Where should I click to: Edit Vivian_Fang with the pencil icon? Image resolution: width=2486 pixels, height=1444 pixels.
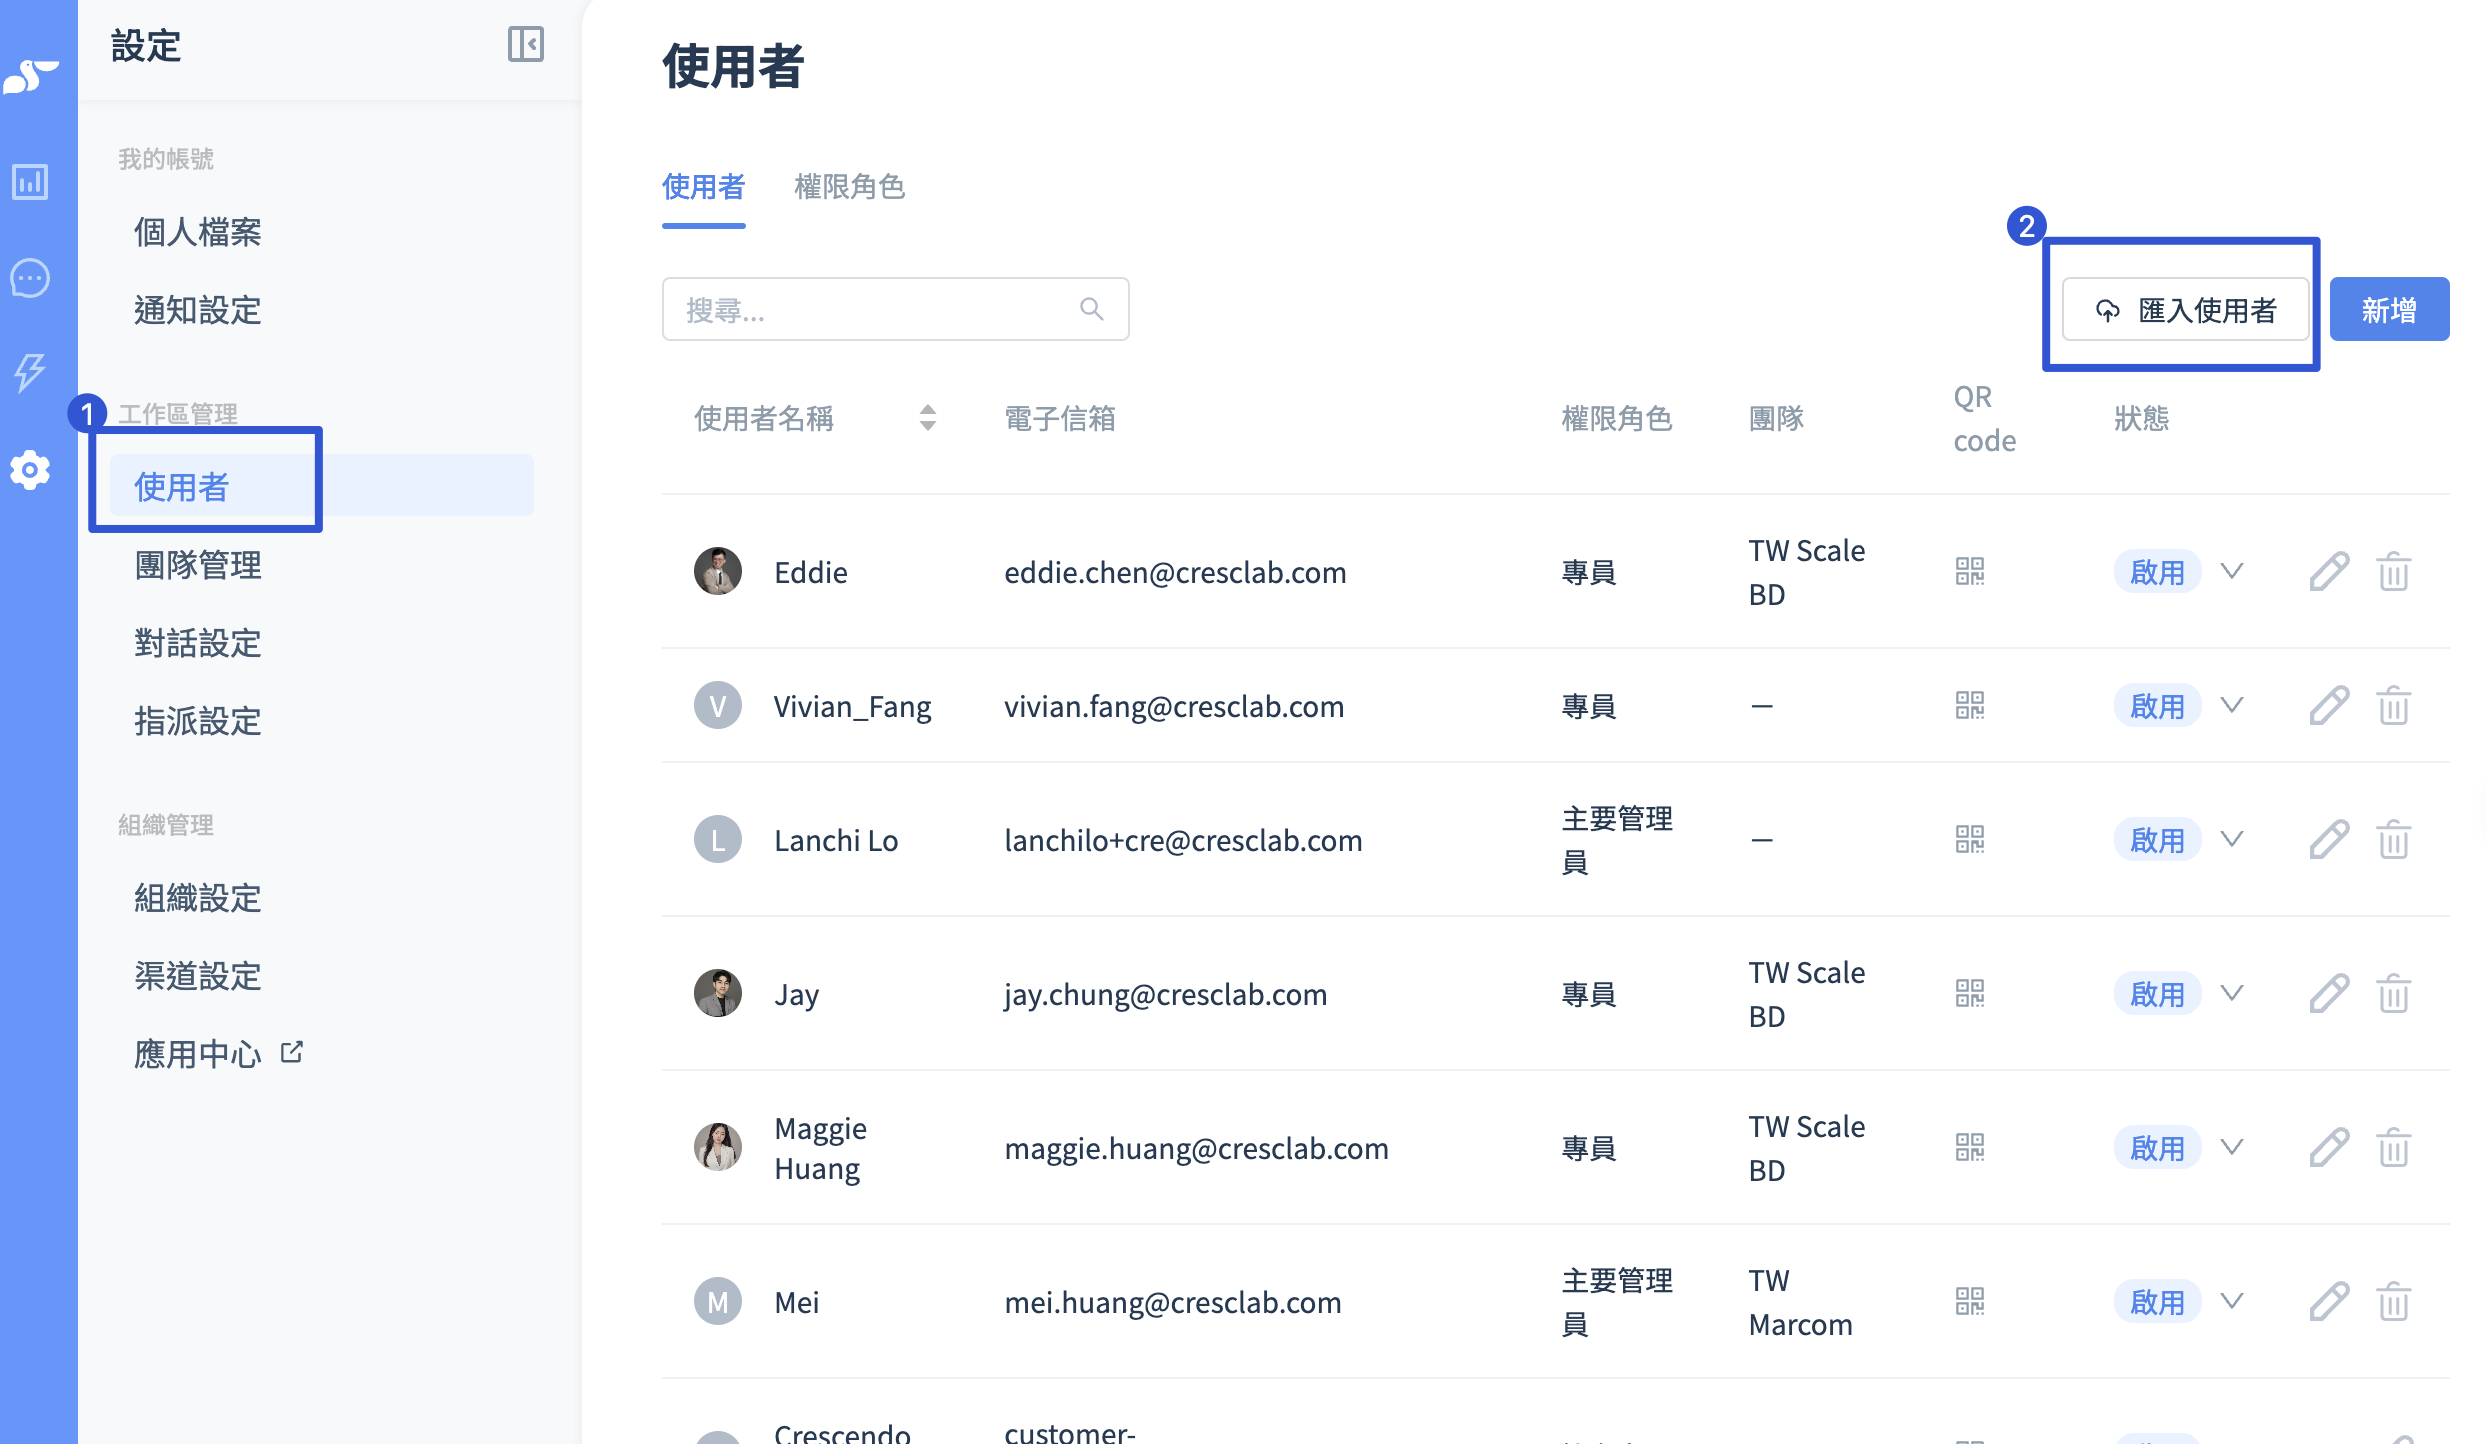(2328, 706)
